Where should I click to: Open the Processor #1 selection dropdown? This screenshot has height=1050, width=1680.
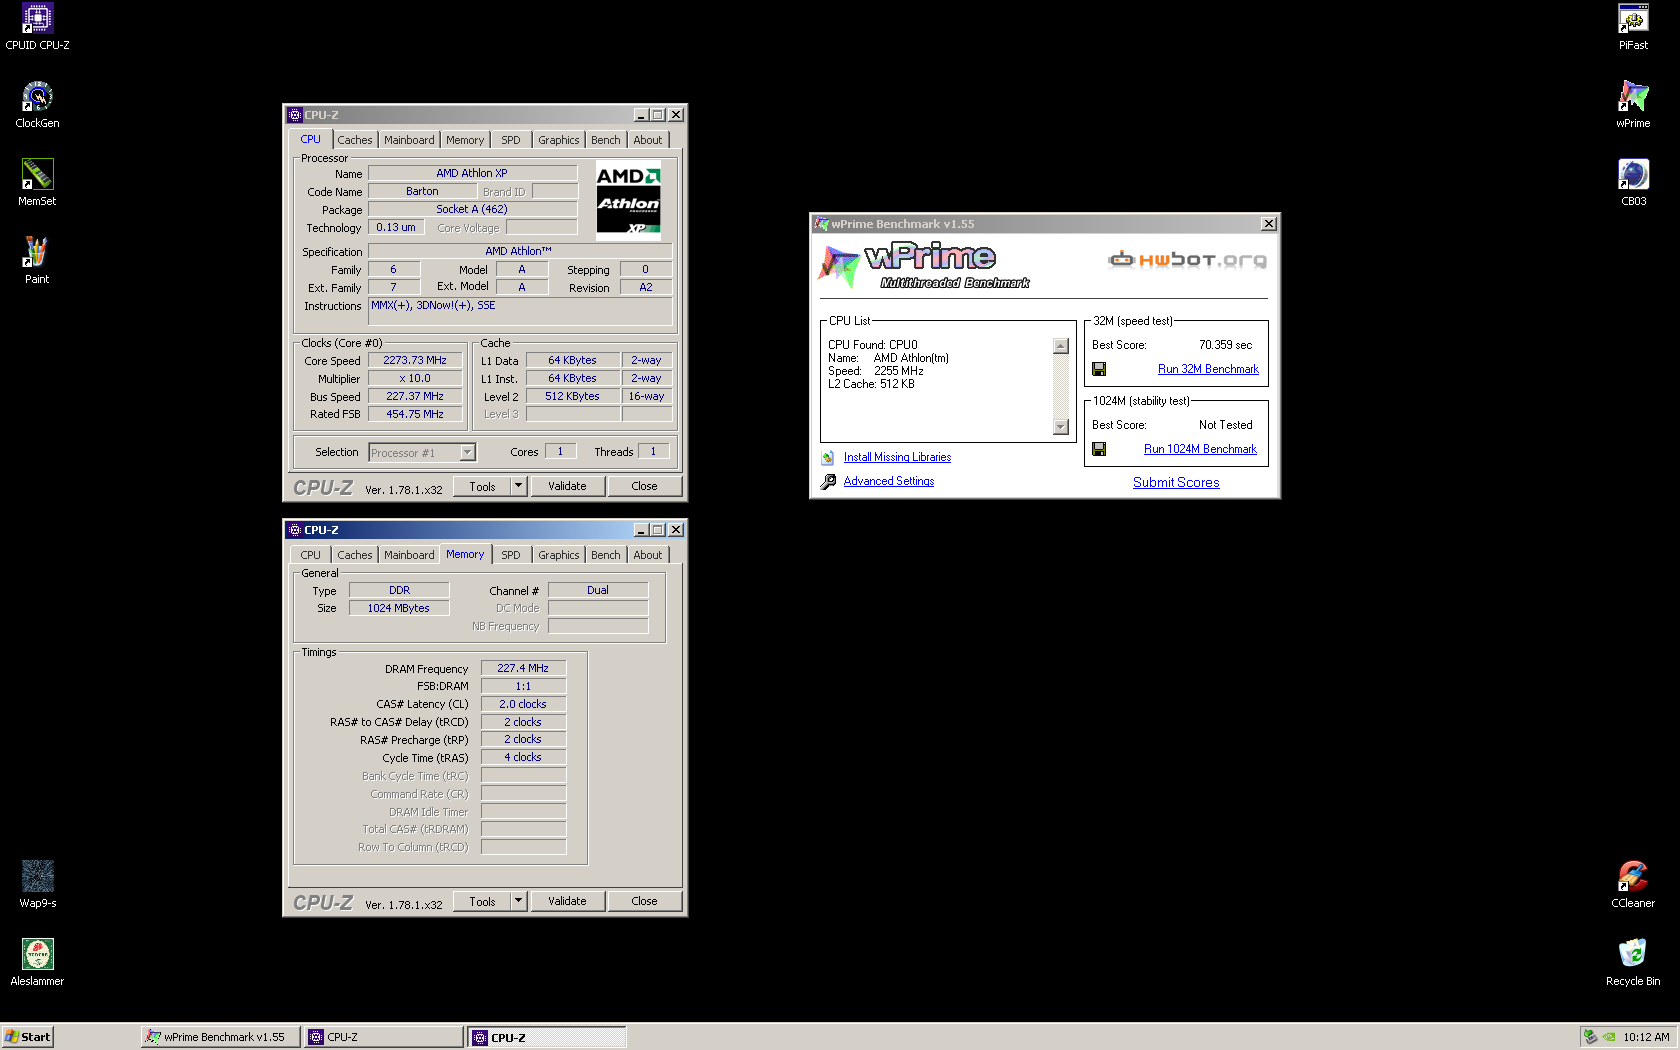point(467,453)
